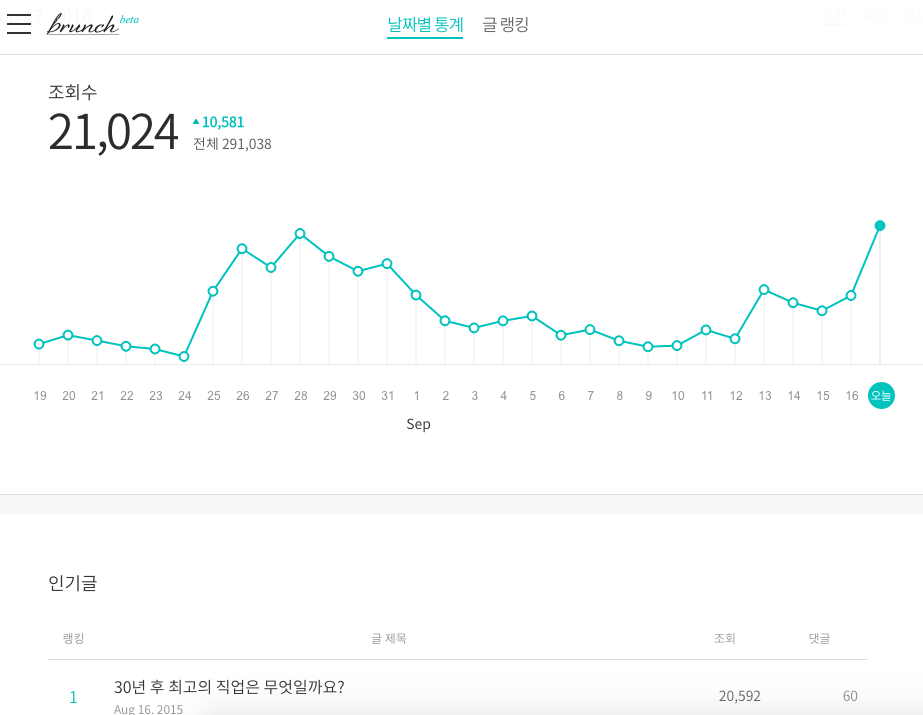Image resolution: width=923 pixels, height=715 pixels.
Task: Click the ranking number 1 in 인기글
Action: coord(73,696)
